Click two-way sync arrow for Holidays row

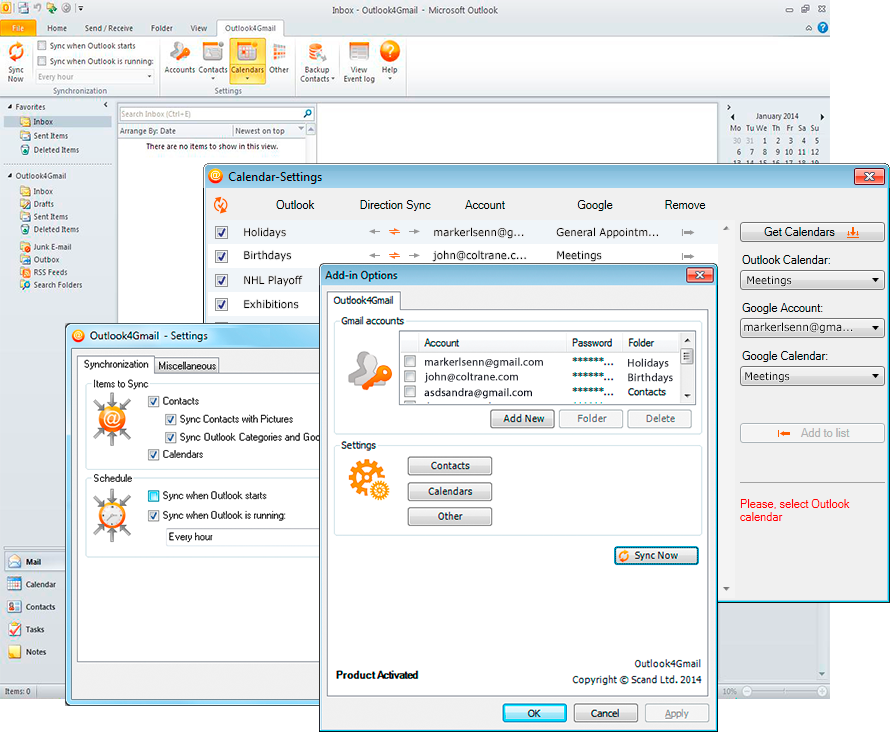[x=394, y=232]
